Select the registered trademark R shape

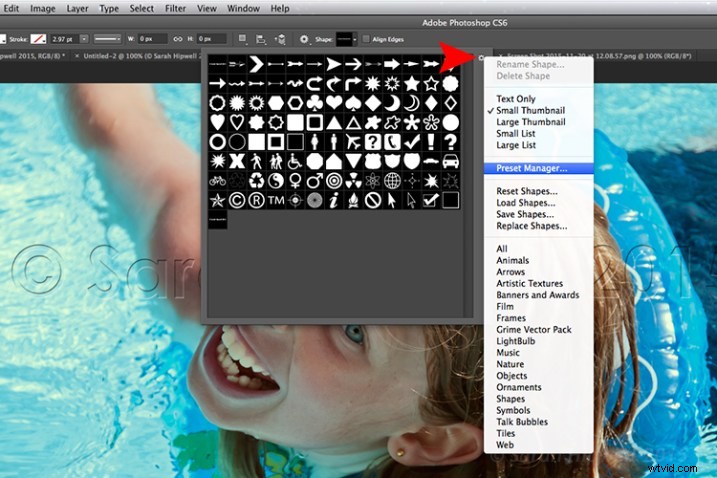click(256, 200)
